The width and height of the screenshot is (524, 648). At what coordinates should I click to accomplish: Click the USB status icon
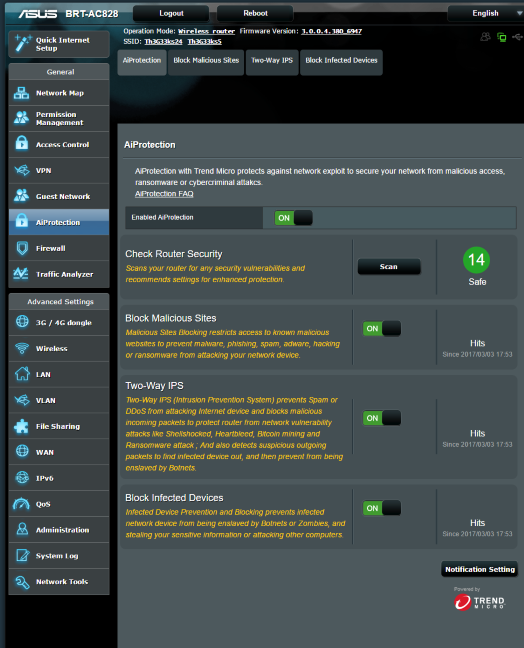[517, 37]
